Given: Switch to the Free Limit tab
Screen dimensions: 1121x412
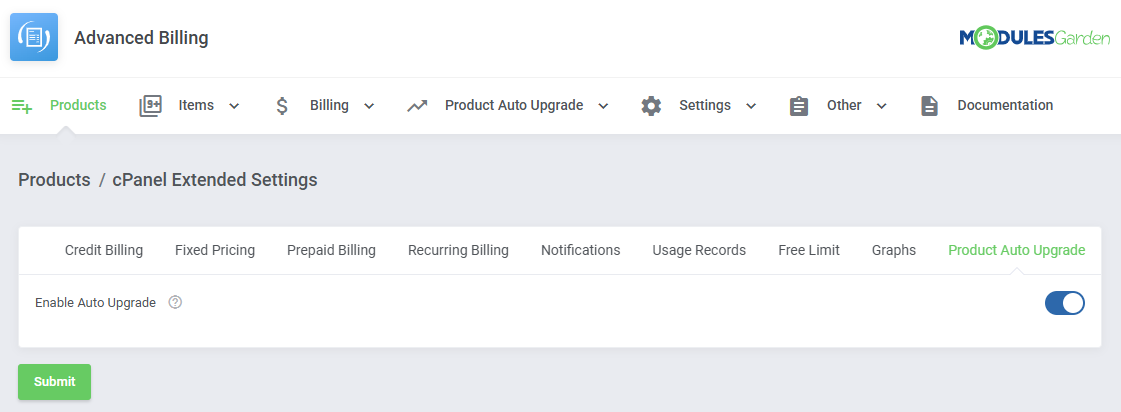Looking at the screenshot, I should click(809, 250).
